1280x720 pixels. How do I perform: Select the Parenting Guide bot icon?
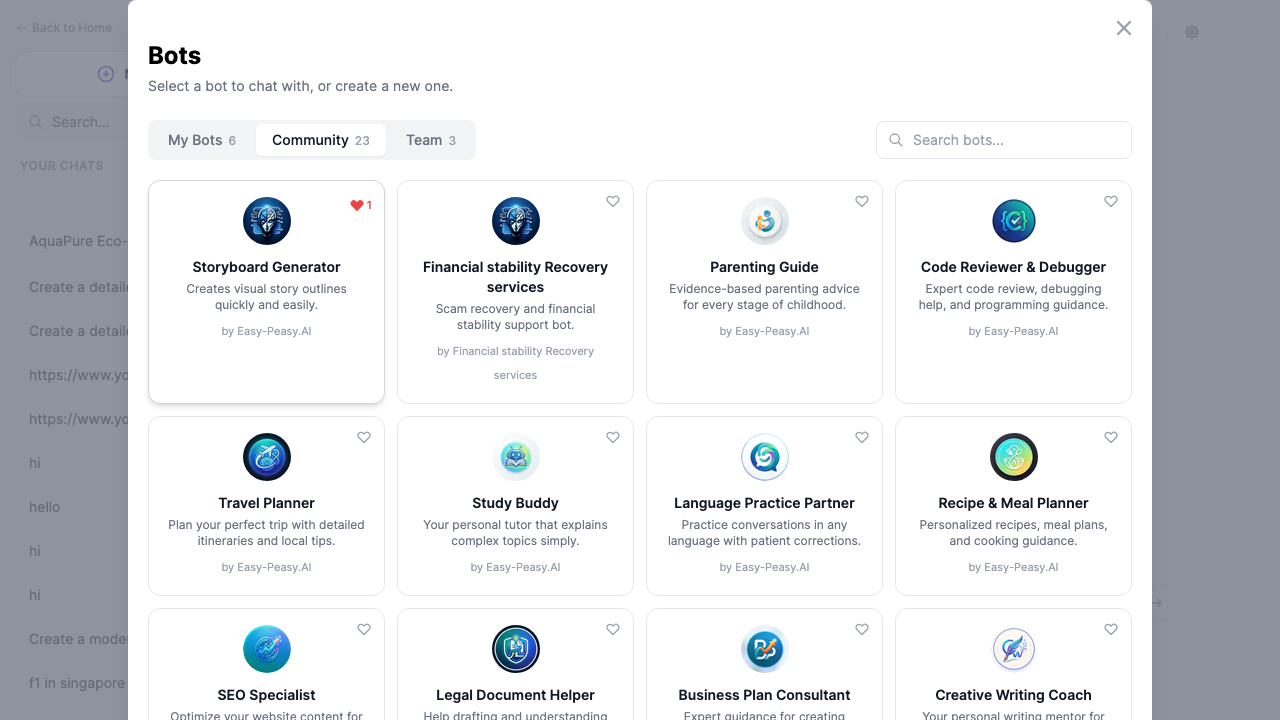coord(764,221)
